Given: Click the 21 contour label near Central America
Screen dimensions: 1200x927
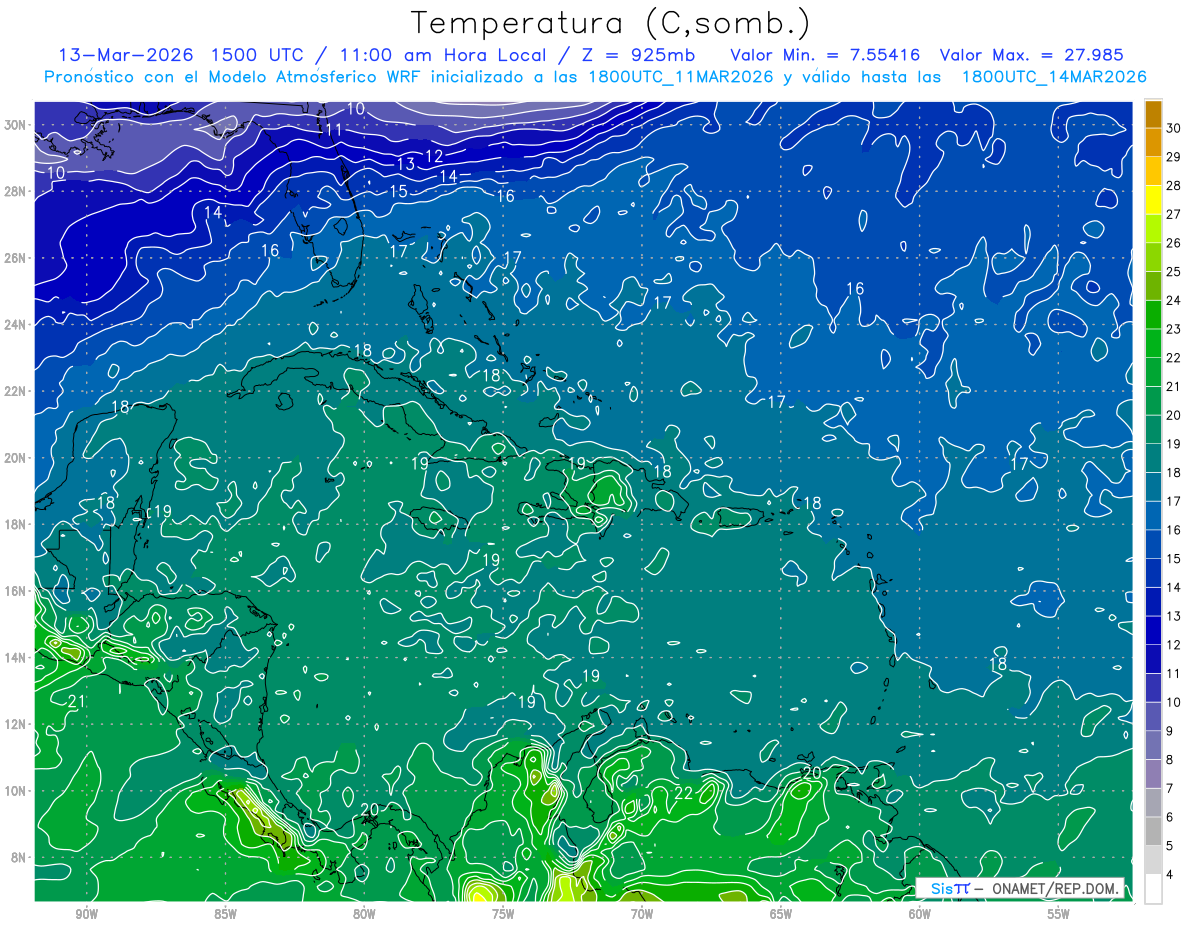Looking at the screenshot, I should [x=77, y=702].
